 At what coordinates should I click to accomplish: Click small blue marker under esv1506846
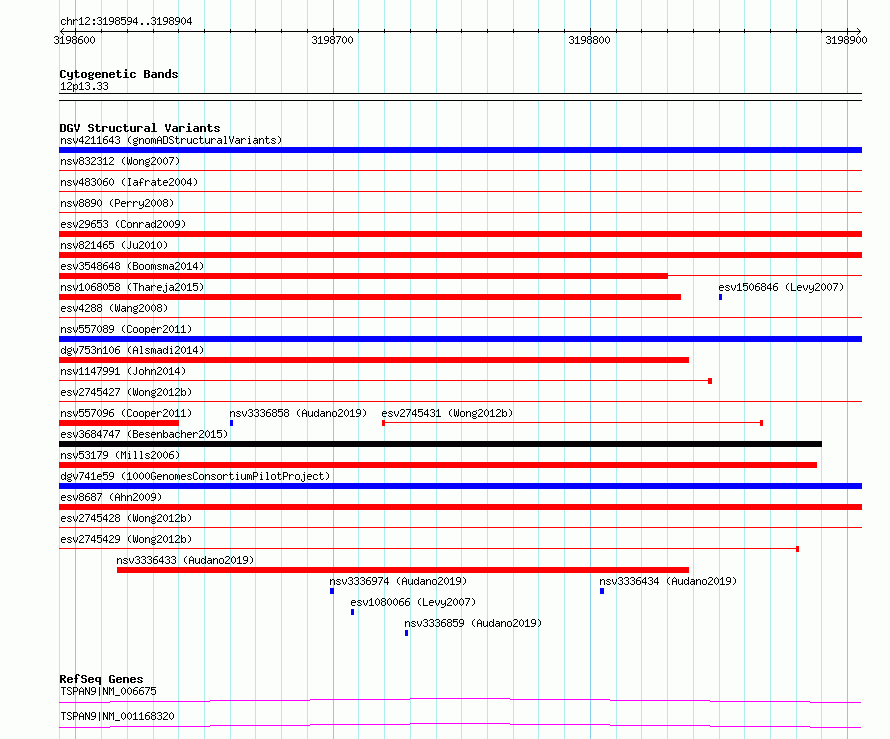click(x=721, y=297)
